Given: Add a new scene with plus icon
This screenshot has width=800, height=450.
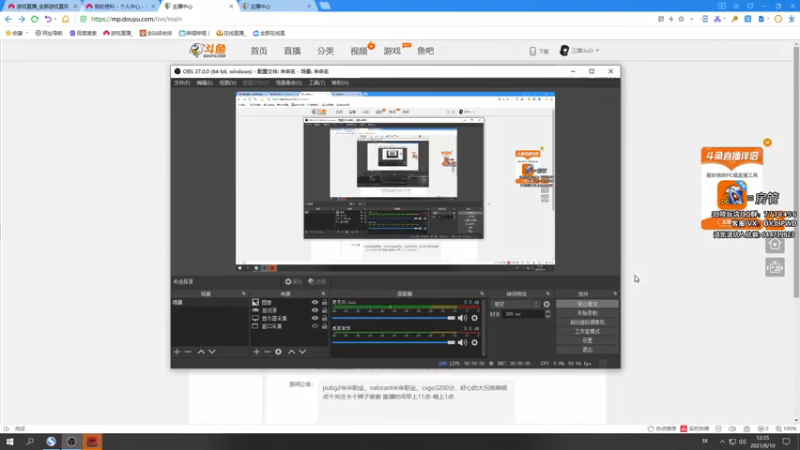Looking at the screenshot, I should coord(177,352).
